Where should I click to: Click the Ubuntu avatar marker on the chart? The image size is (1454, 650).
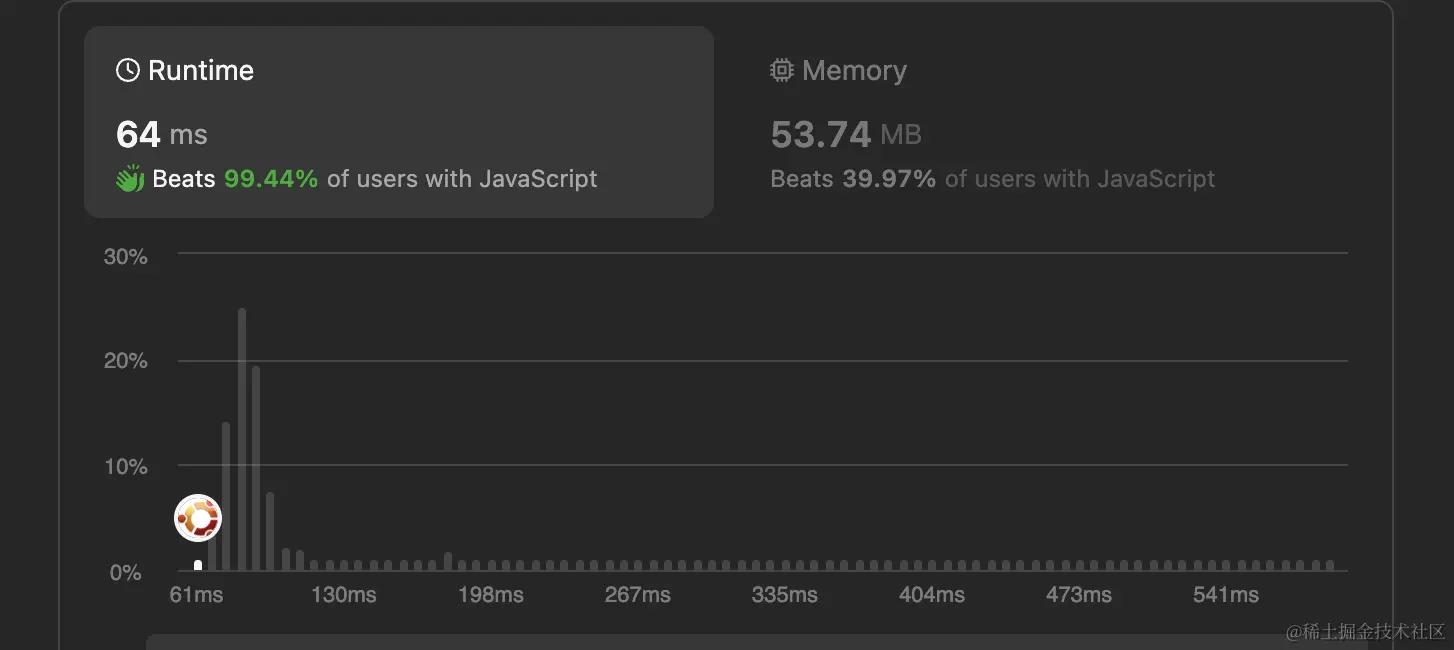click(x=198, y=518)
